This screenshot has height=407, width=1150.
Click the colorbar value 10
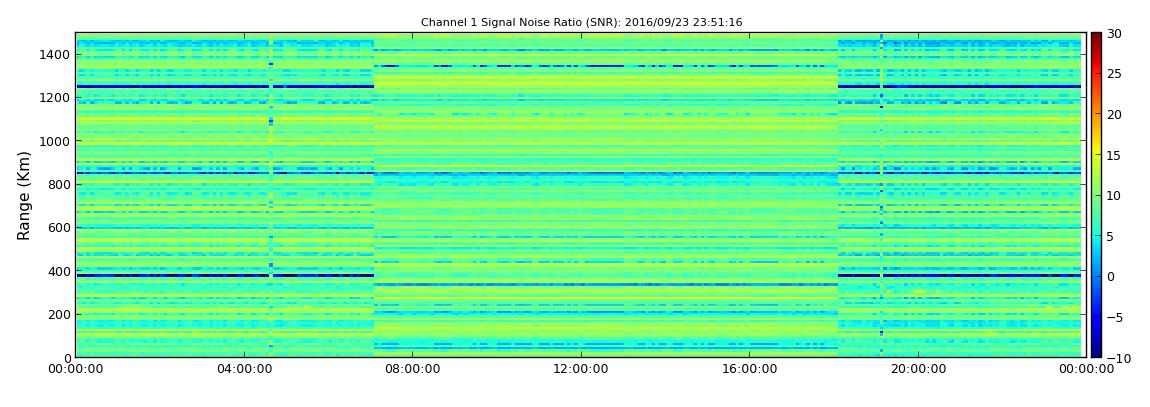point(1114,195)
